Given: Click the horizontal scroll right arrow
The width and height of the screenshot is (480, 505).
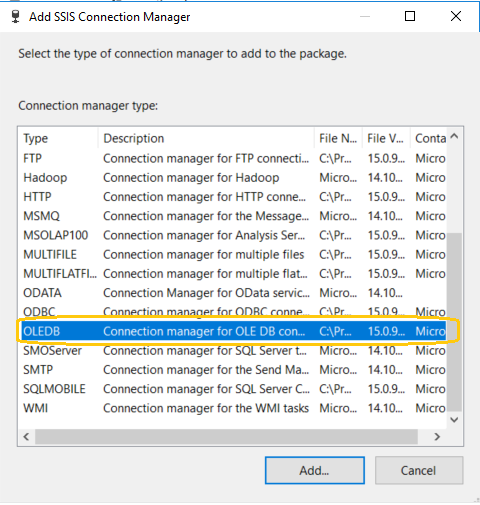Looking at the screenshot, I should [437, 437].
